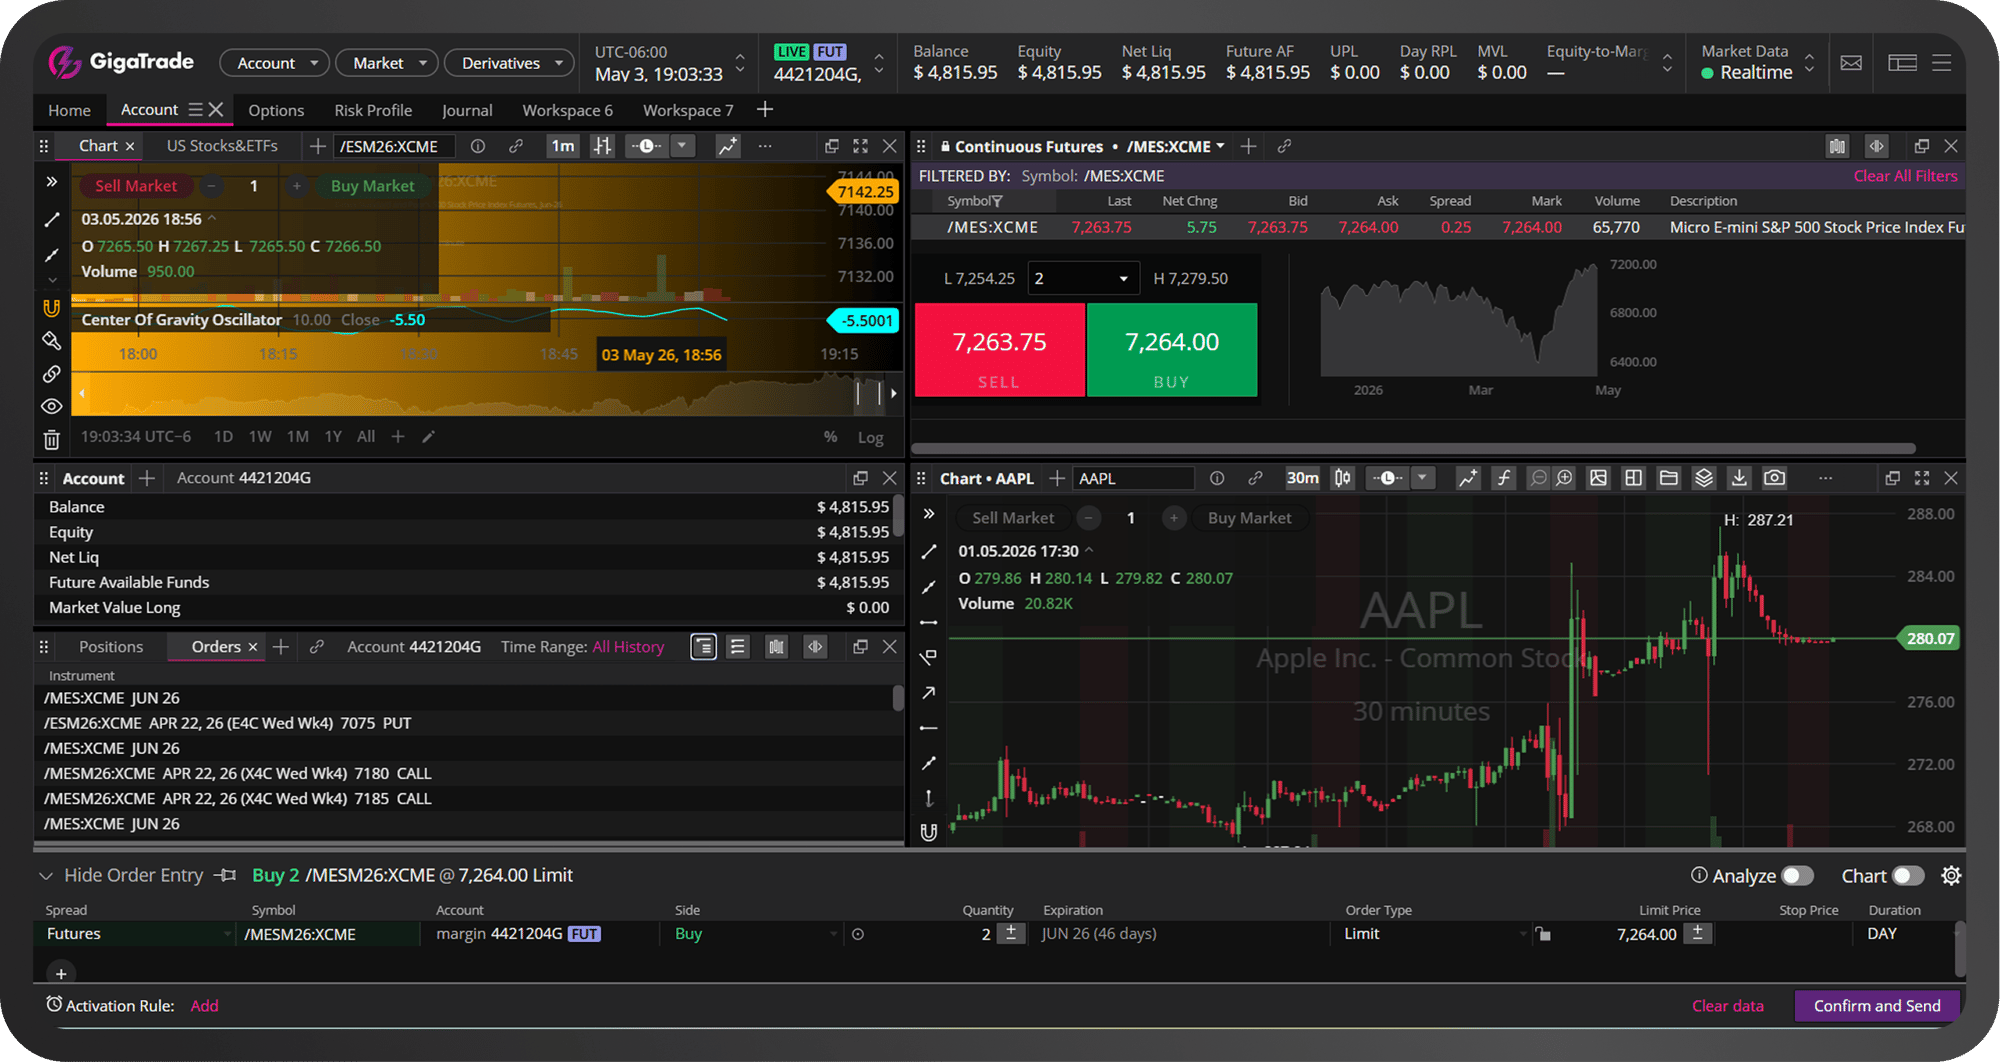This screenshot has height=1062, width=2000.
Task: Click the red SELL 7,263.75 button
Action: [999, 350]
